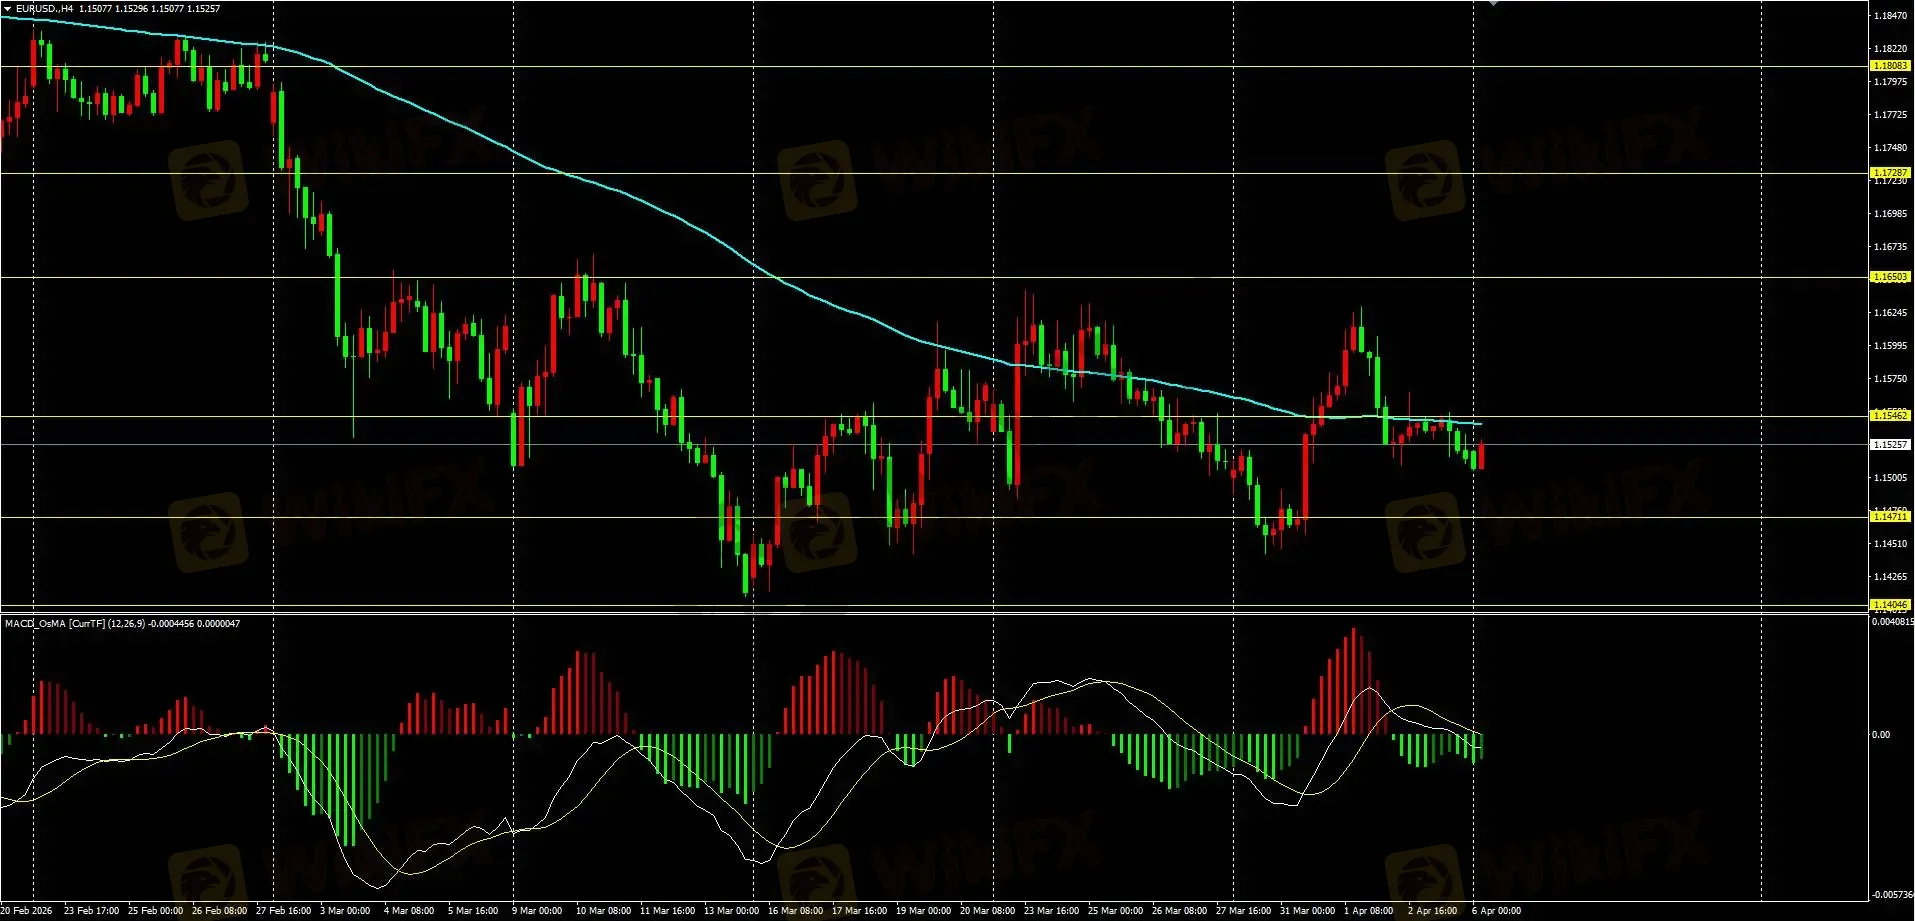Click the 16 Mar 08:00 time label
This screenshot has height=921, width=1915.
click(795, 911)
